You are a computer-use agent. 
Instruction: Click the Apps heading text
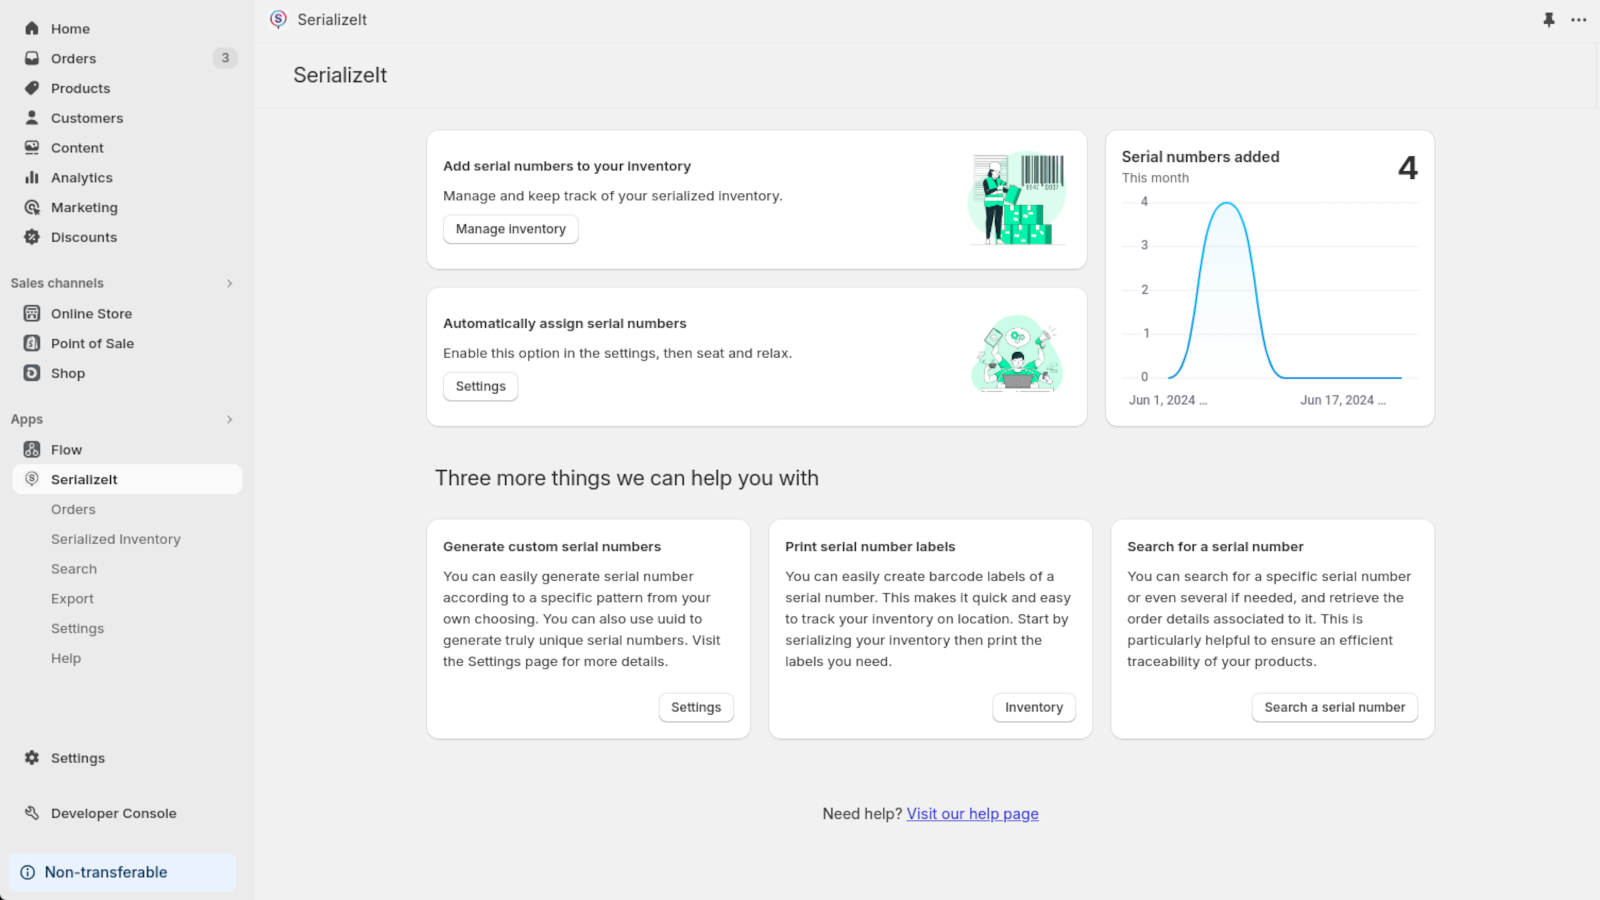(27, 419)
